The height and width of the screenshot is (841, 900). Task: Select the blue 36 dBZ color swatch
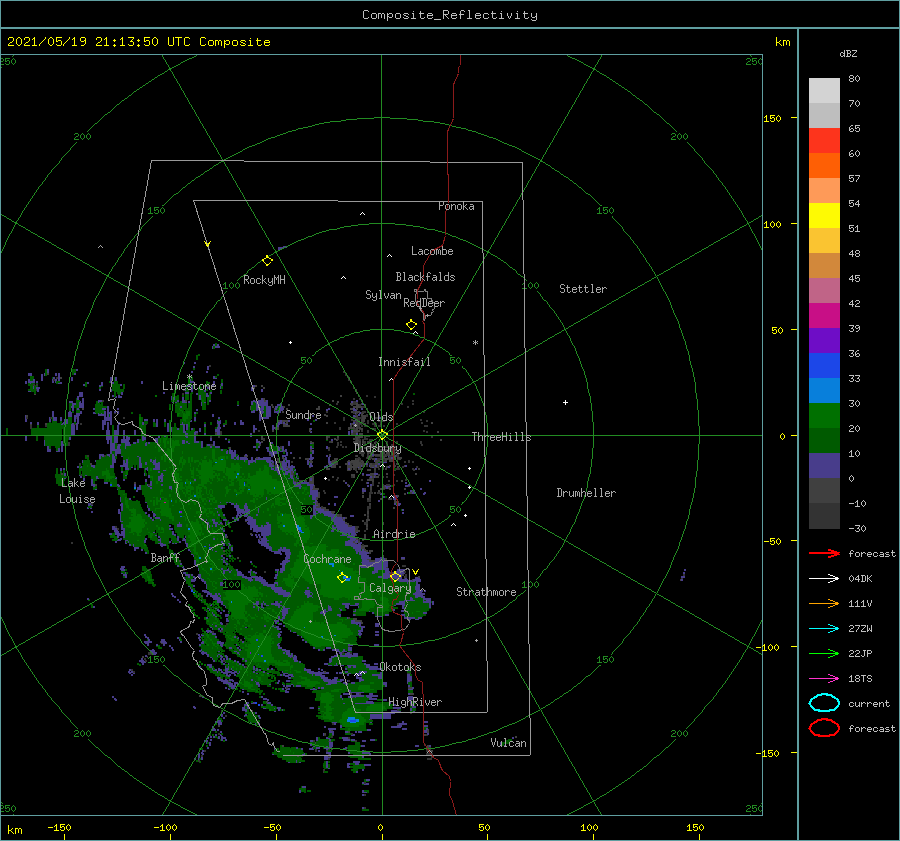pyautogui.click(x=824, y=365)
